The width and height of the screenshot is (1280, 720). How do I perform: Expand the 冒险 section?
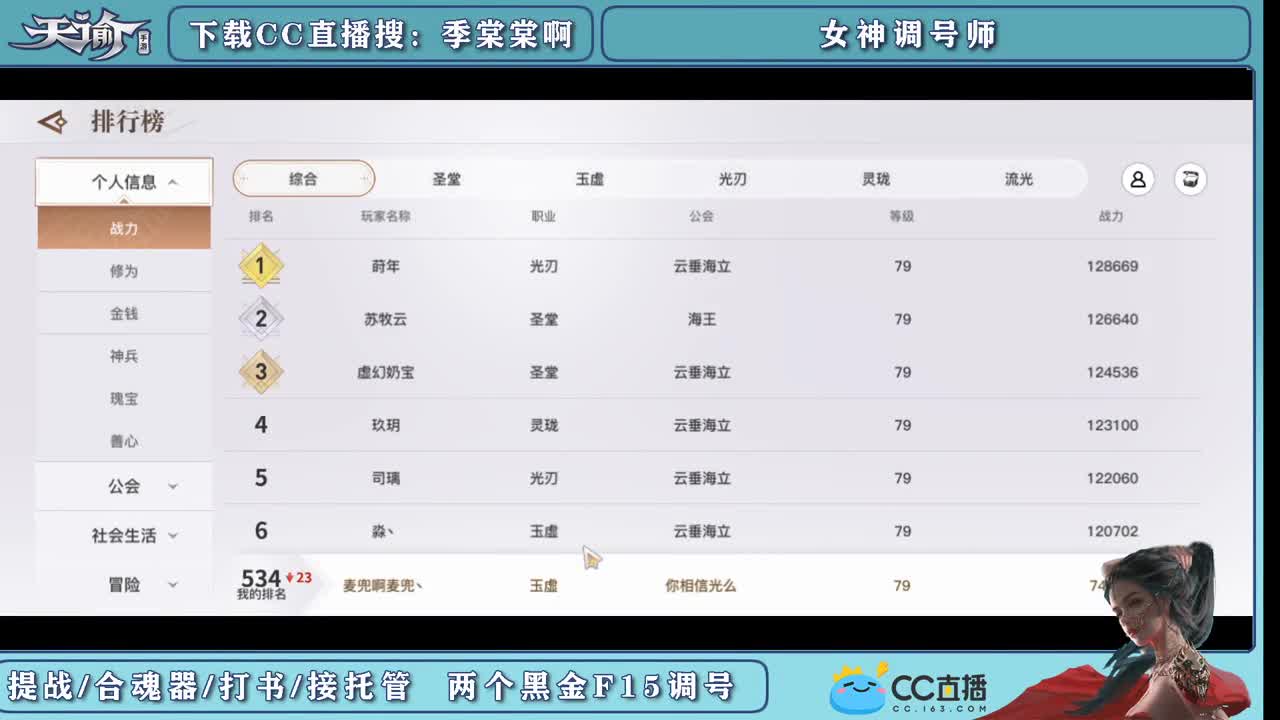[123, 584]
